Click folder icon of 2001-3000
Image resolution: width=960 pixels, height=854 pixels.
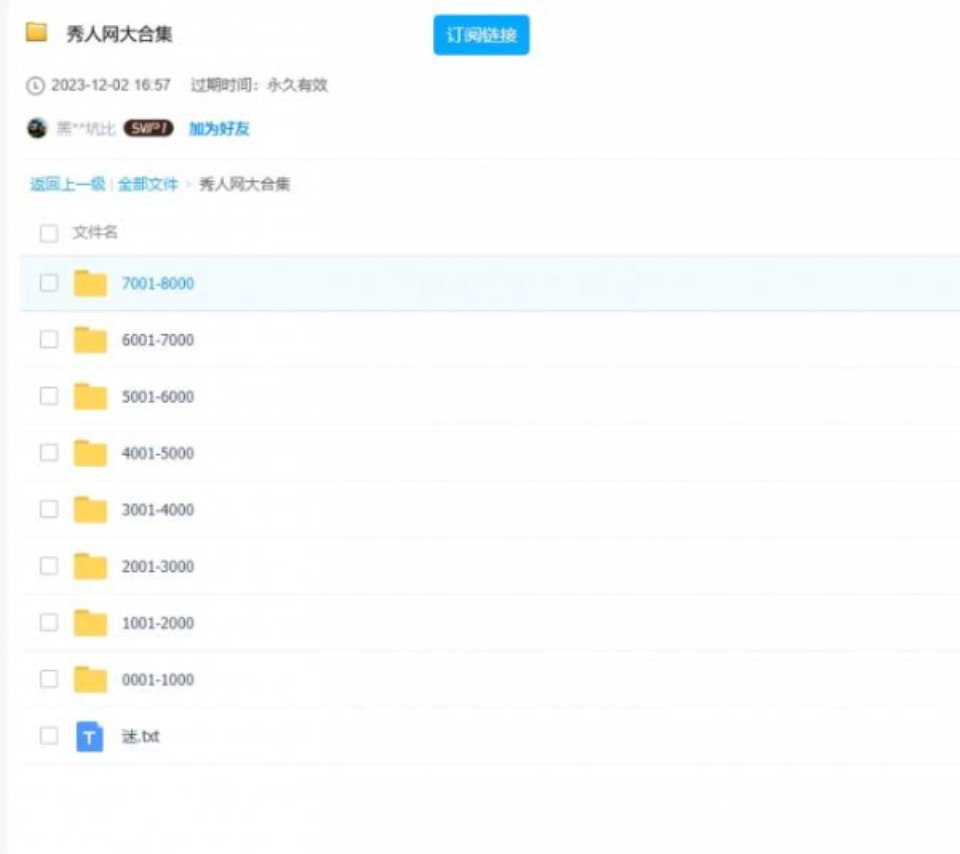click(x=90, y=566)
